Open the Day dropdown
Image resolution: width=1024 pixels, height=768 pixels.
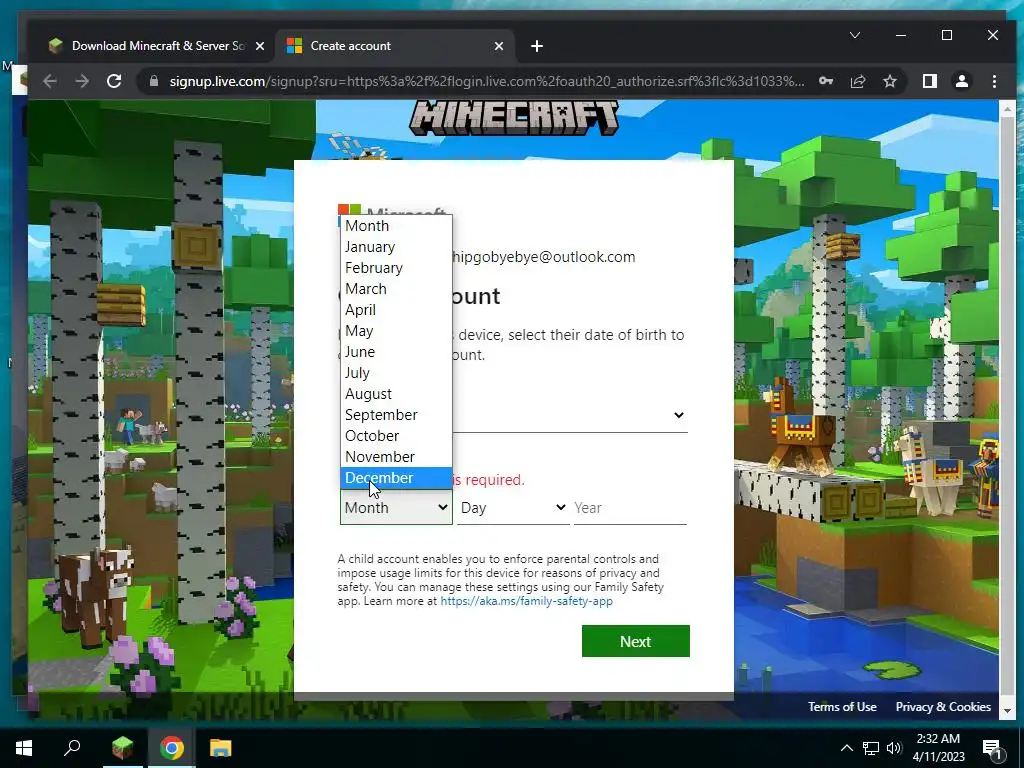(513, 507)
